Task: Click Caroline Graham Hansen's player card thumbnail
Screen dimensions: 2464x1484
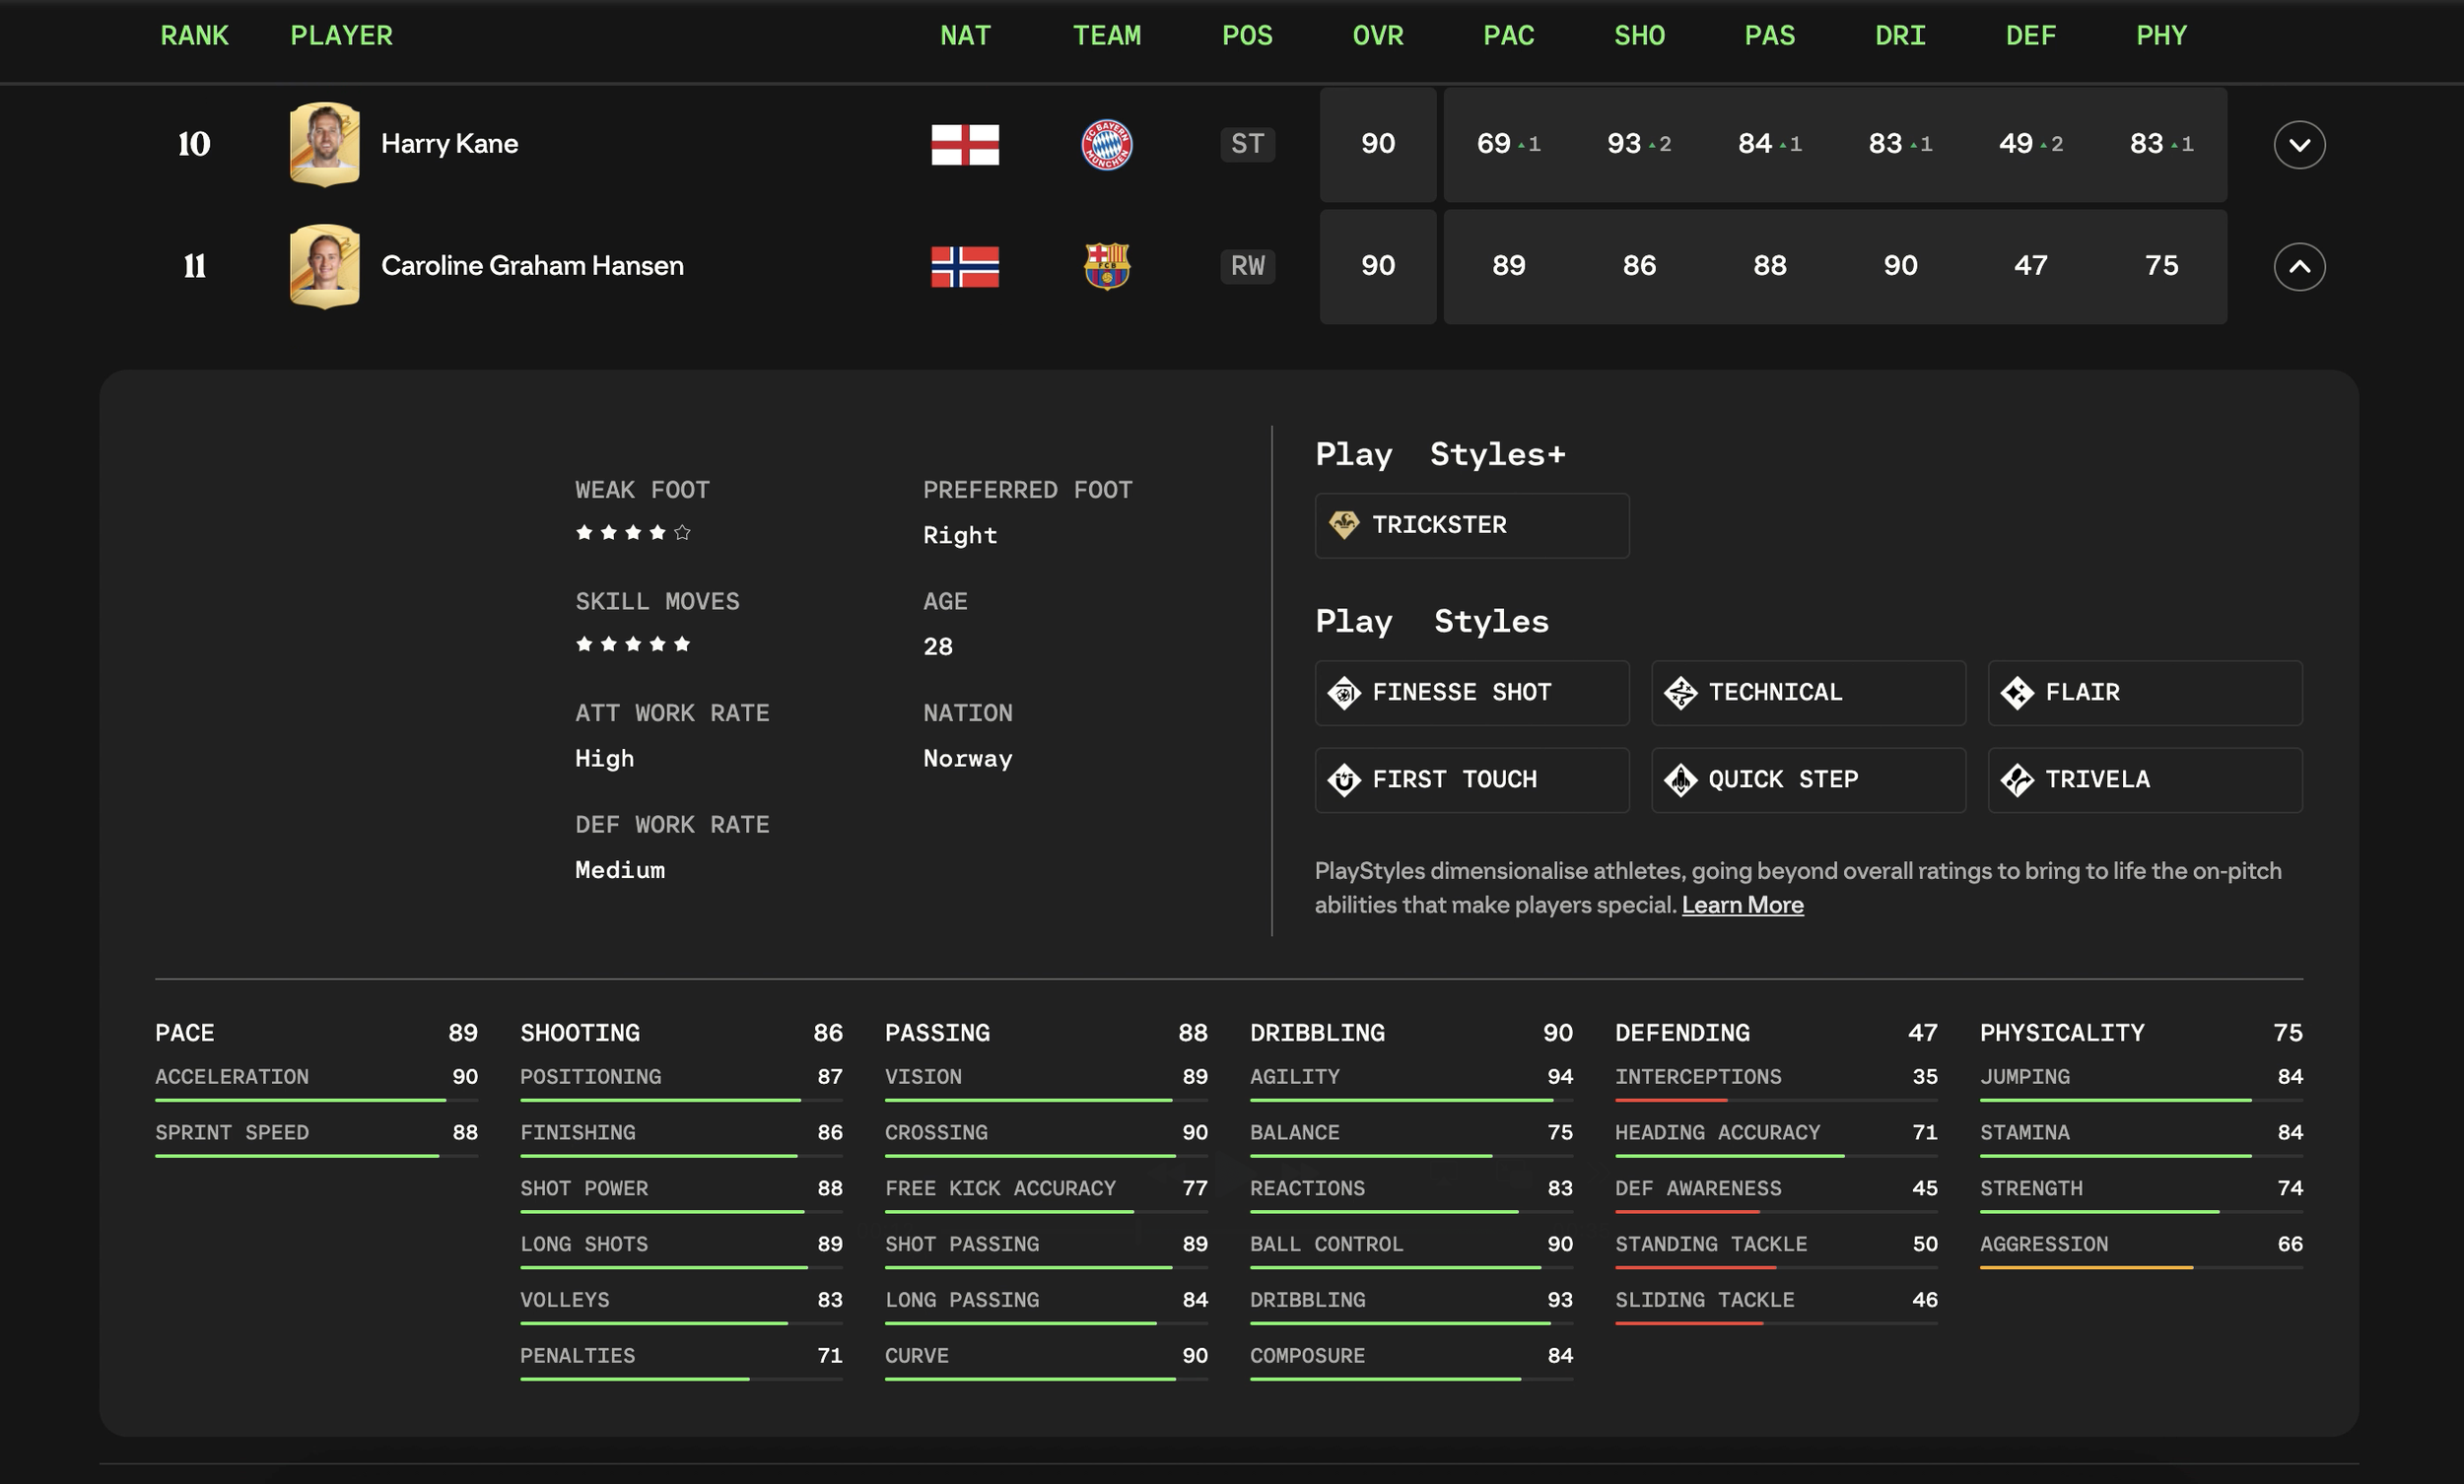Action: pyautogui.click(x=324, y=266)
